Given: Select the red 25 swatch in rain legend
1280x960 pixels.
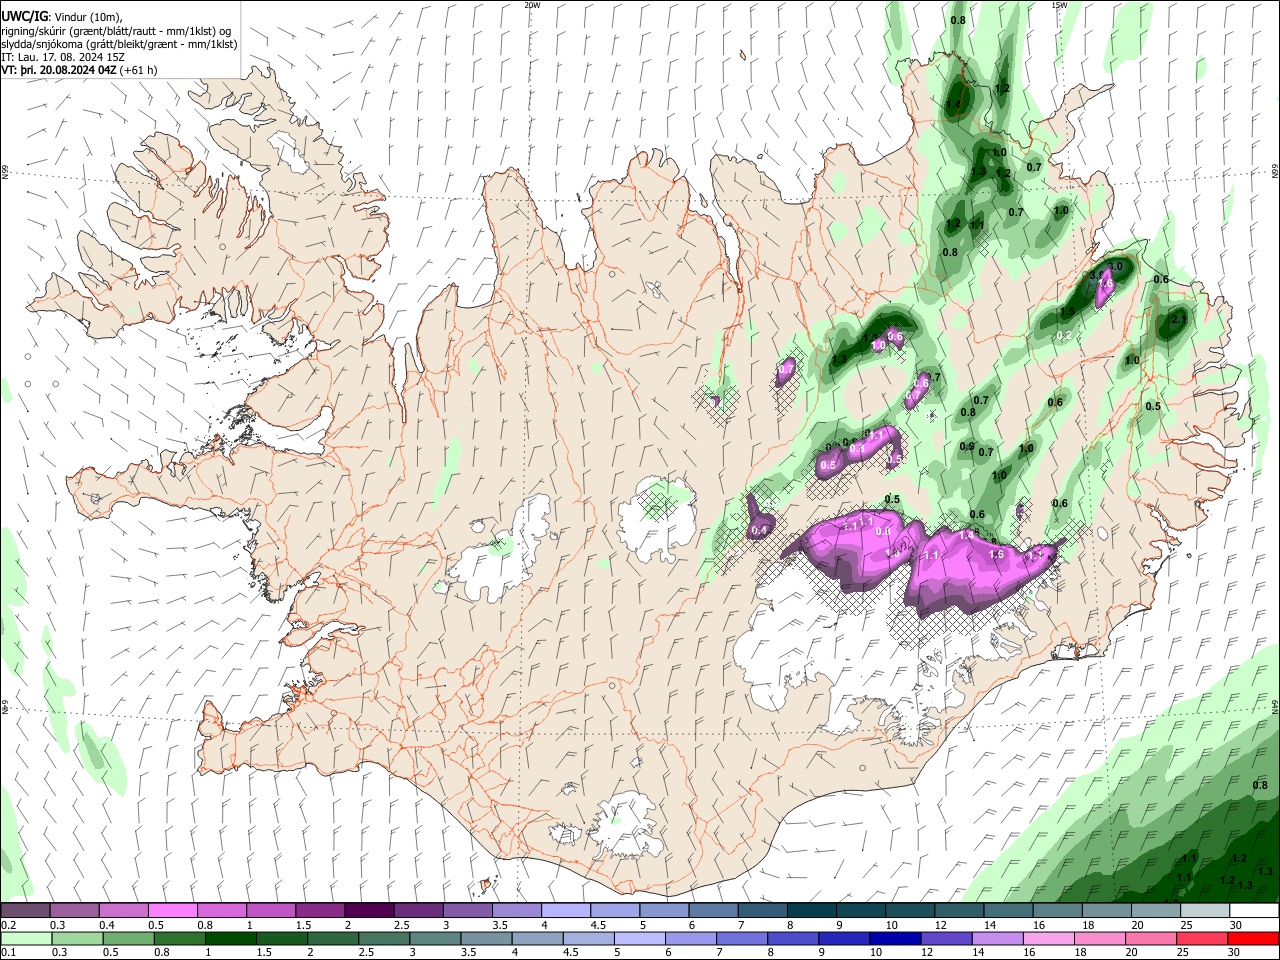Looking at the screenshot, I should 1203,938.
